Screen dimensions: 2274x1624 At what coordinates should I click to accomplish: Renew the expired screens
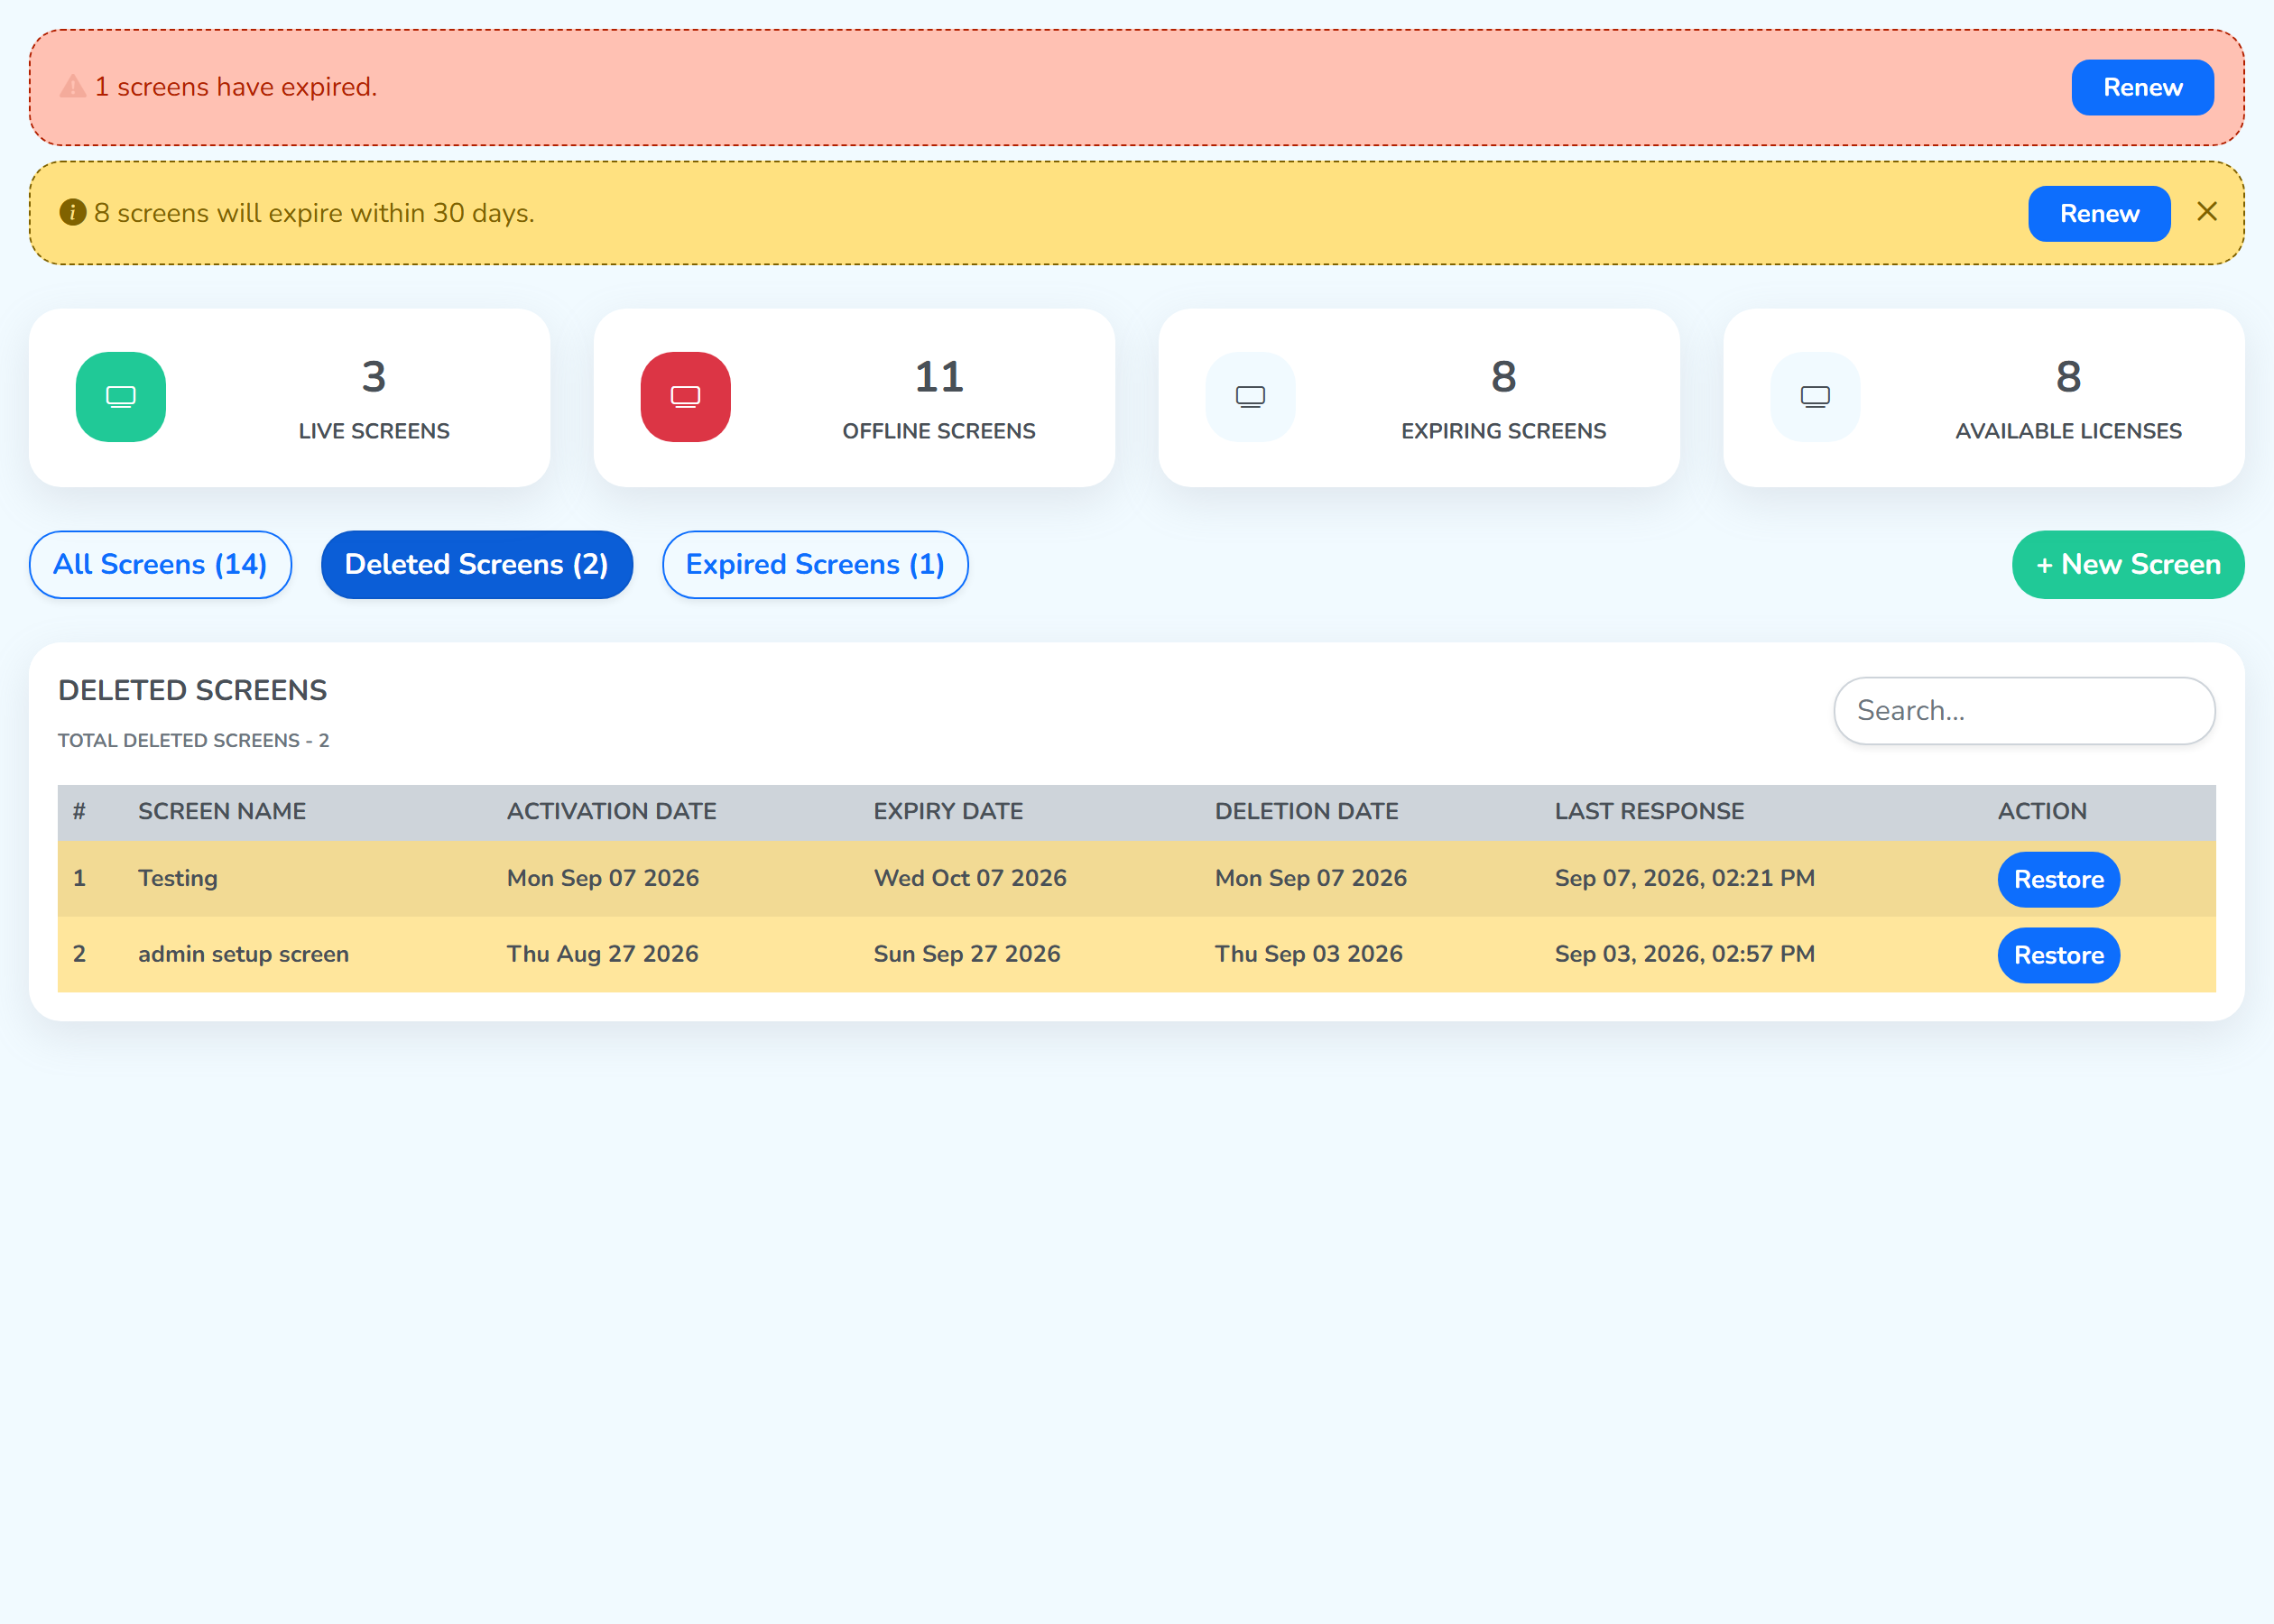point(2142,87)
